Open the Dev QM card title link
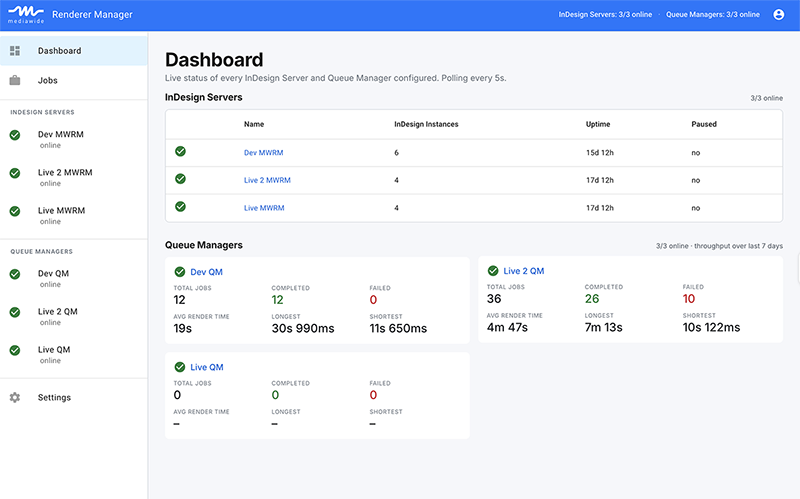The image size is (800, 499). point(206,272)
